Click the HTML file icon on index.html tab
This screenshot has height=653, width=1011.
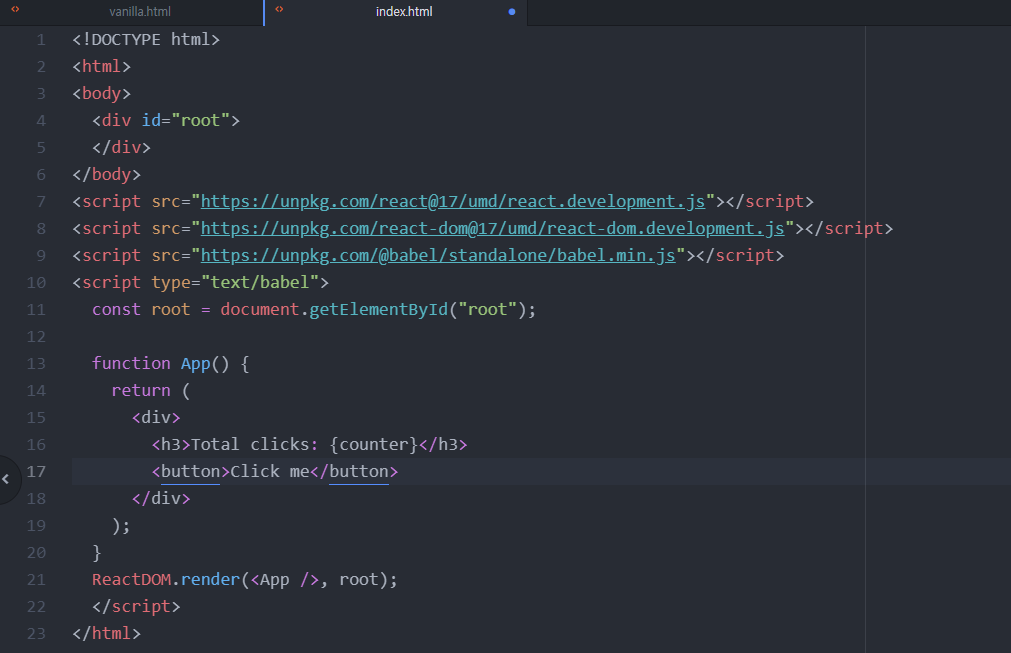coord(279,9)
